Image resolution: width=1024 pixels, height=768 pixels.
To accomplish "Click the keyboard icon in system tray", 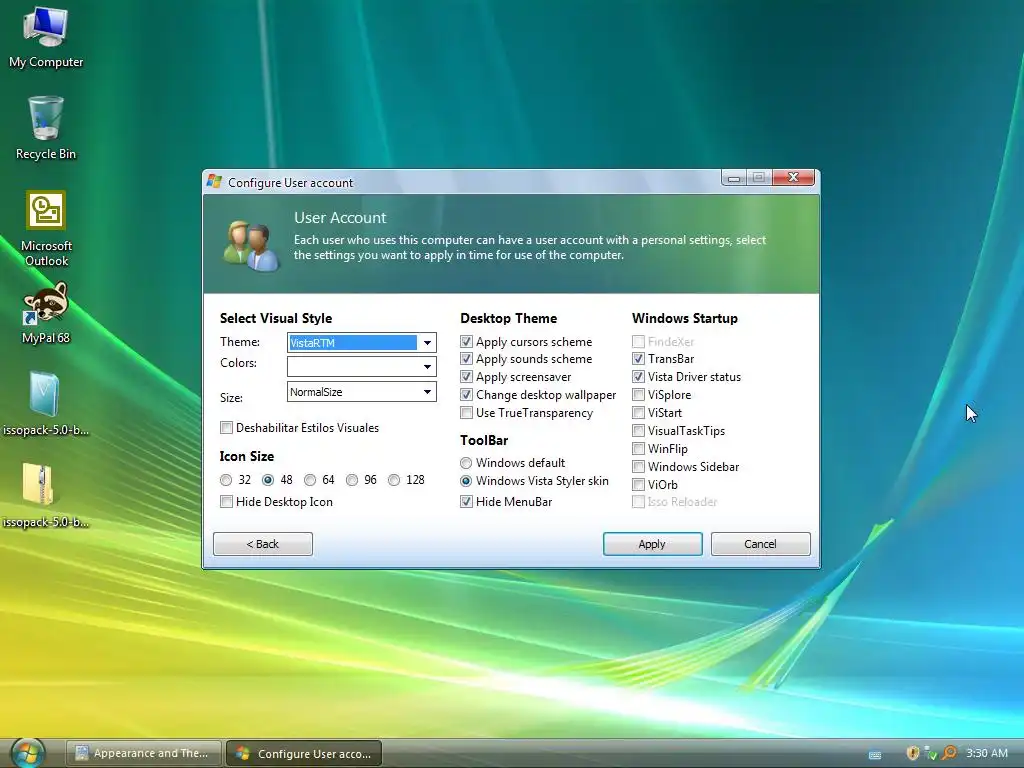I will [x=875, y=755].
